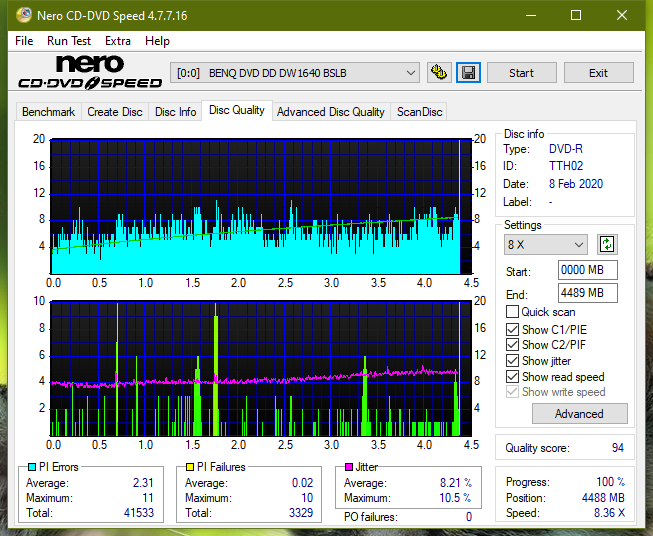Open the File menu

coord(24,41)
